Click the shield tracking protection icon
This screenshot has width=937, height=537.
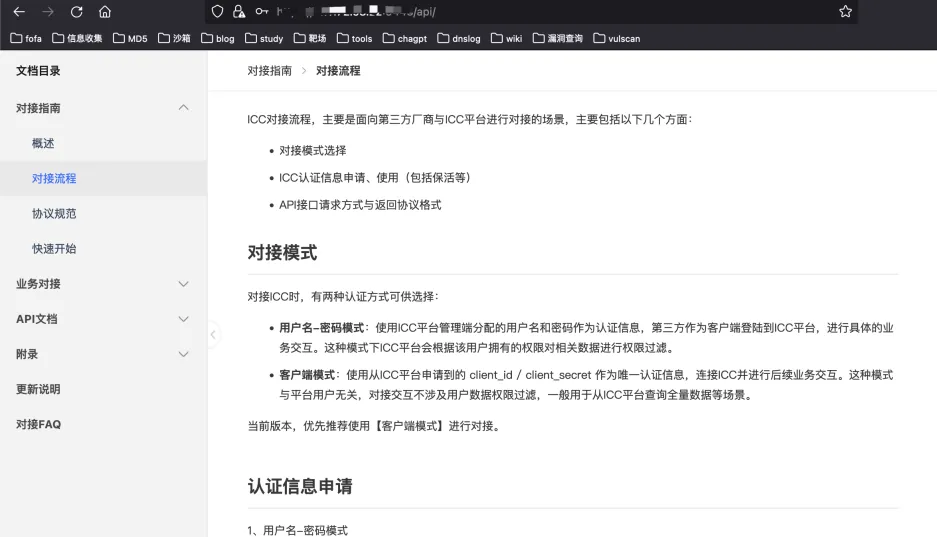click(218, 11)
